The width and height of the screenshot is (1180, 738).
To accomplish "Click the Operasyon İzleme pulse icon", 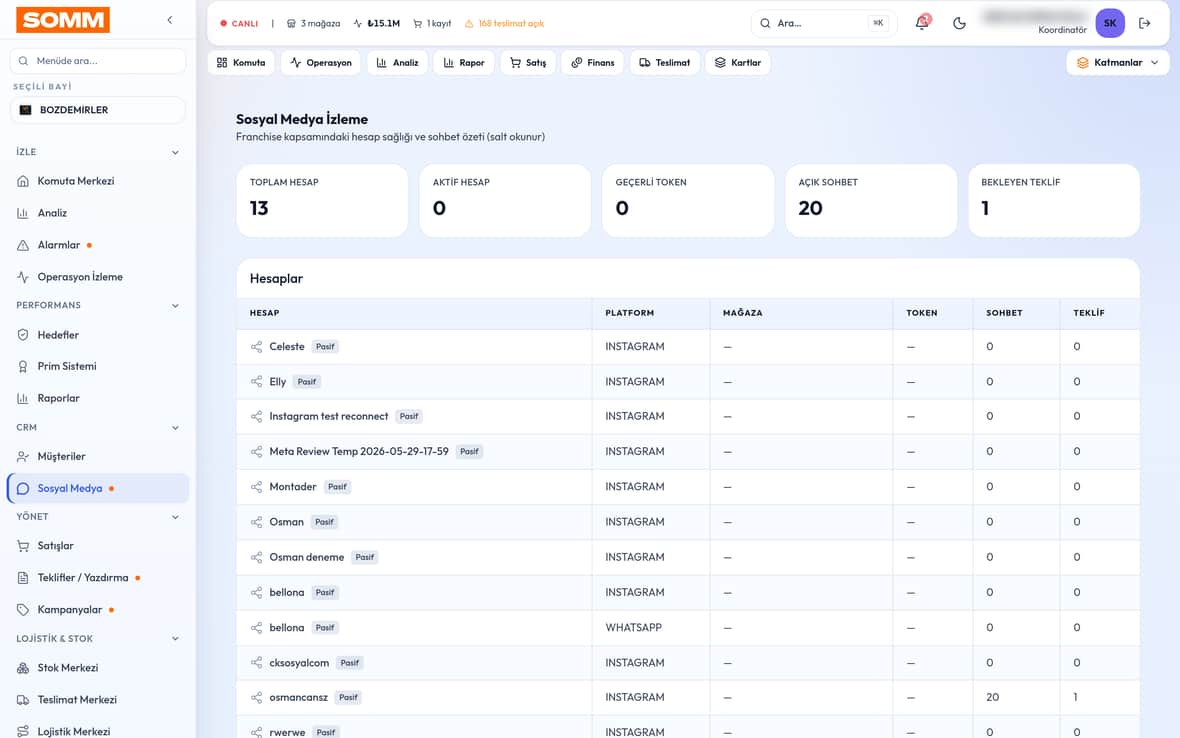I will pos(23,277).
